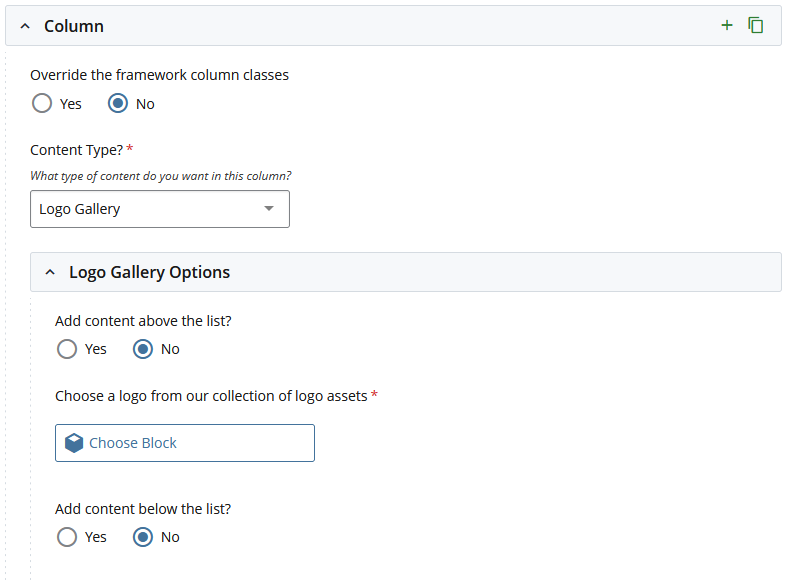This screenshot has width=786, height=580.
Task: Click the 'What type of content' help text
Action: coord(160,176)
